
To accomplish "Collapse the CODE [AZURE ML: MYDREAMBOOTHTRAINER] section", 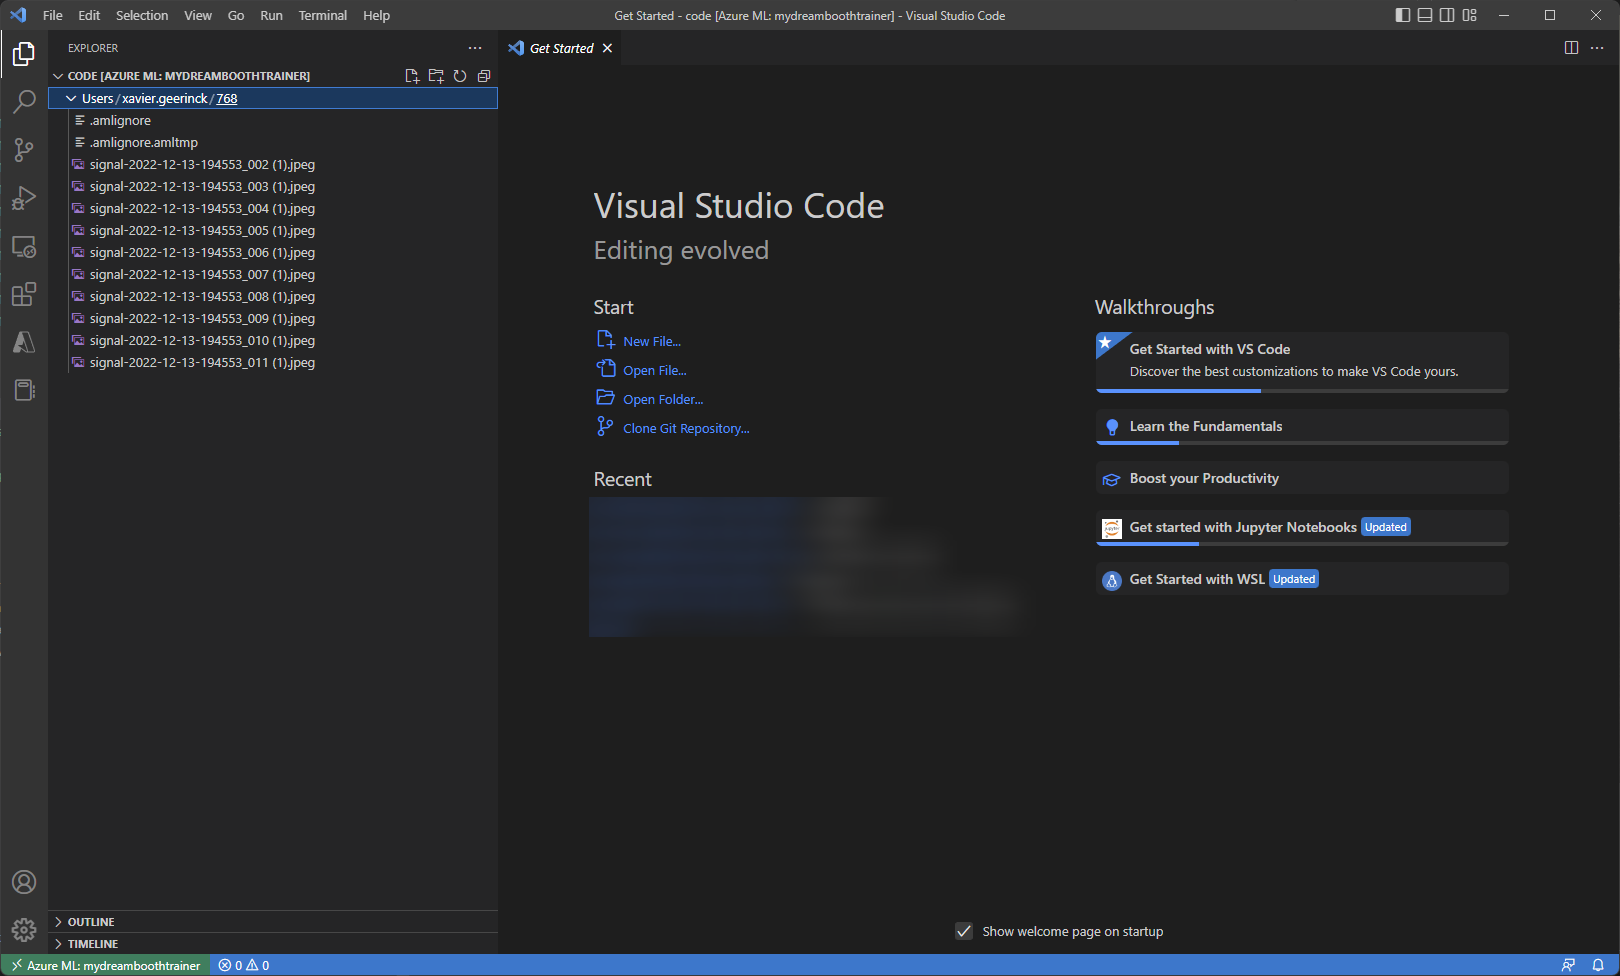I will click(273, 76).
